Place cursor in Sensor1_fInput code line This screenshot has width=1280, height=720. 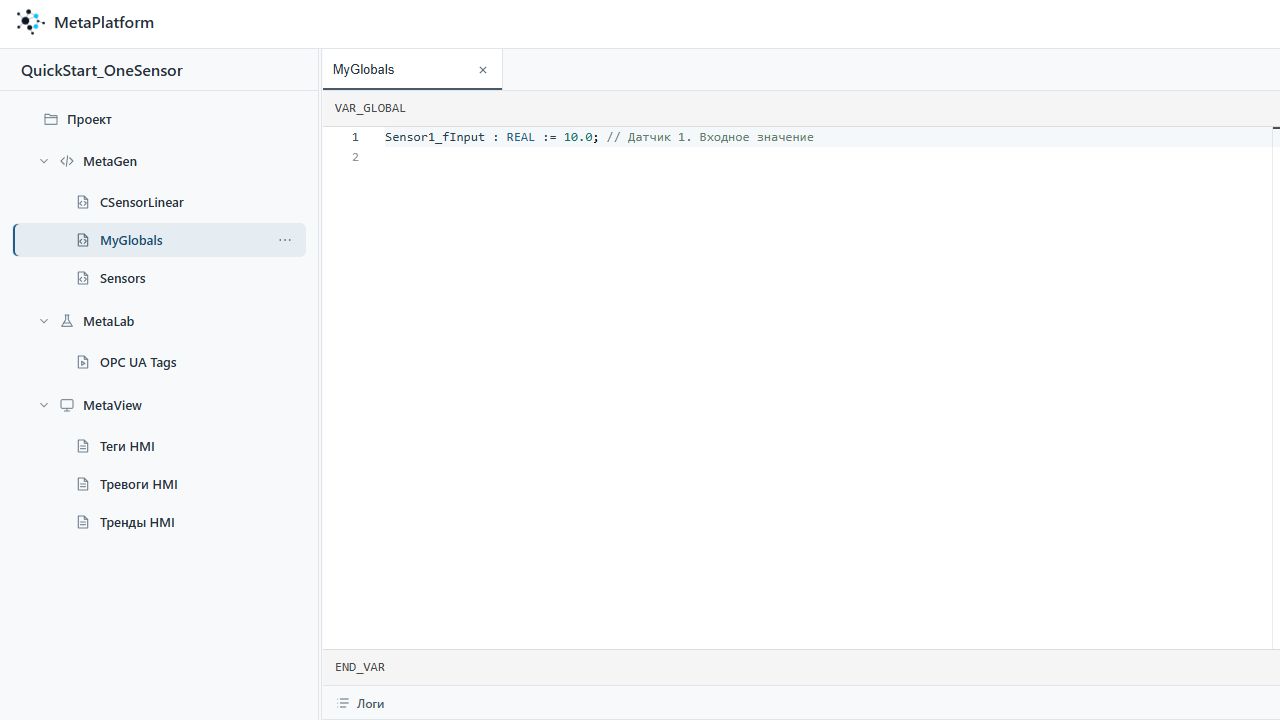click(599, 137)
